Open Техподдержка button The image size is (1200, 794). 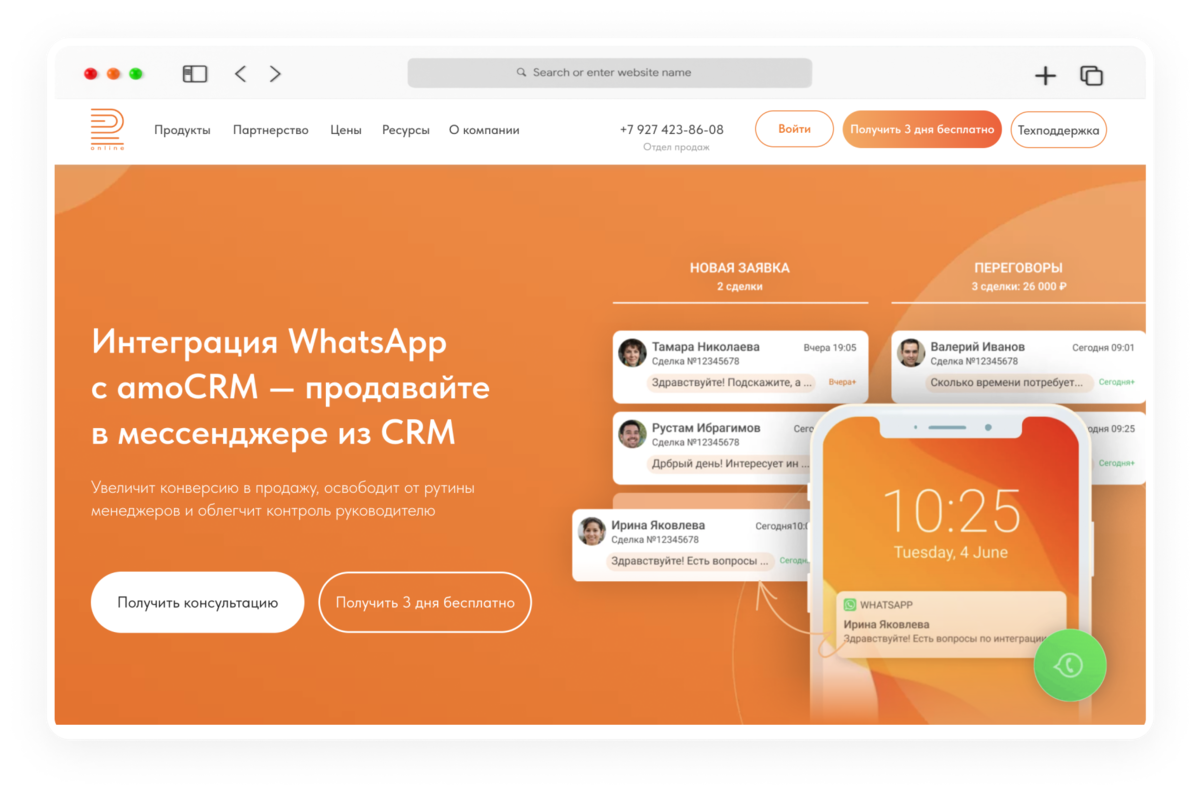[1059, 130]
